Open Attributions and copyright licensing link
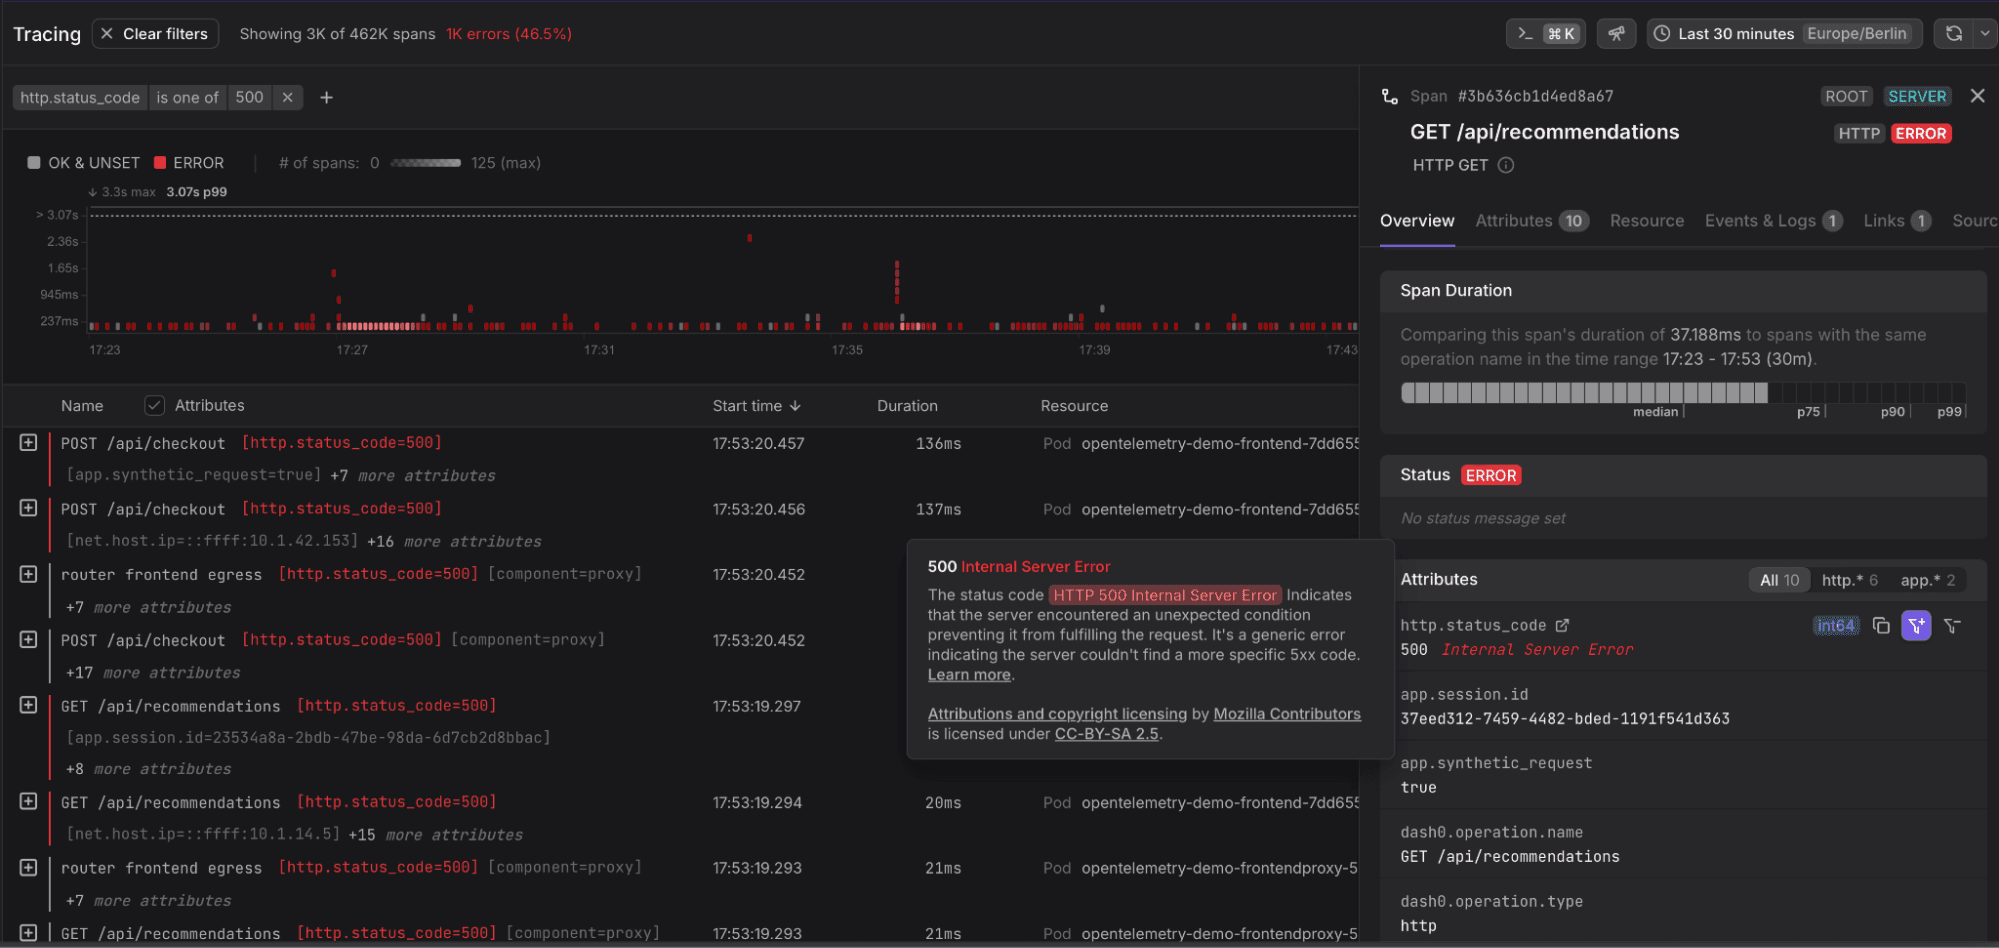This screenshot has width=1999, height=948. (x=1057, y=714)
